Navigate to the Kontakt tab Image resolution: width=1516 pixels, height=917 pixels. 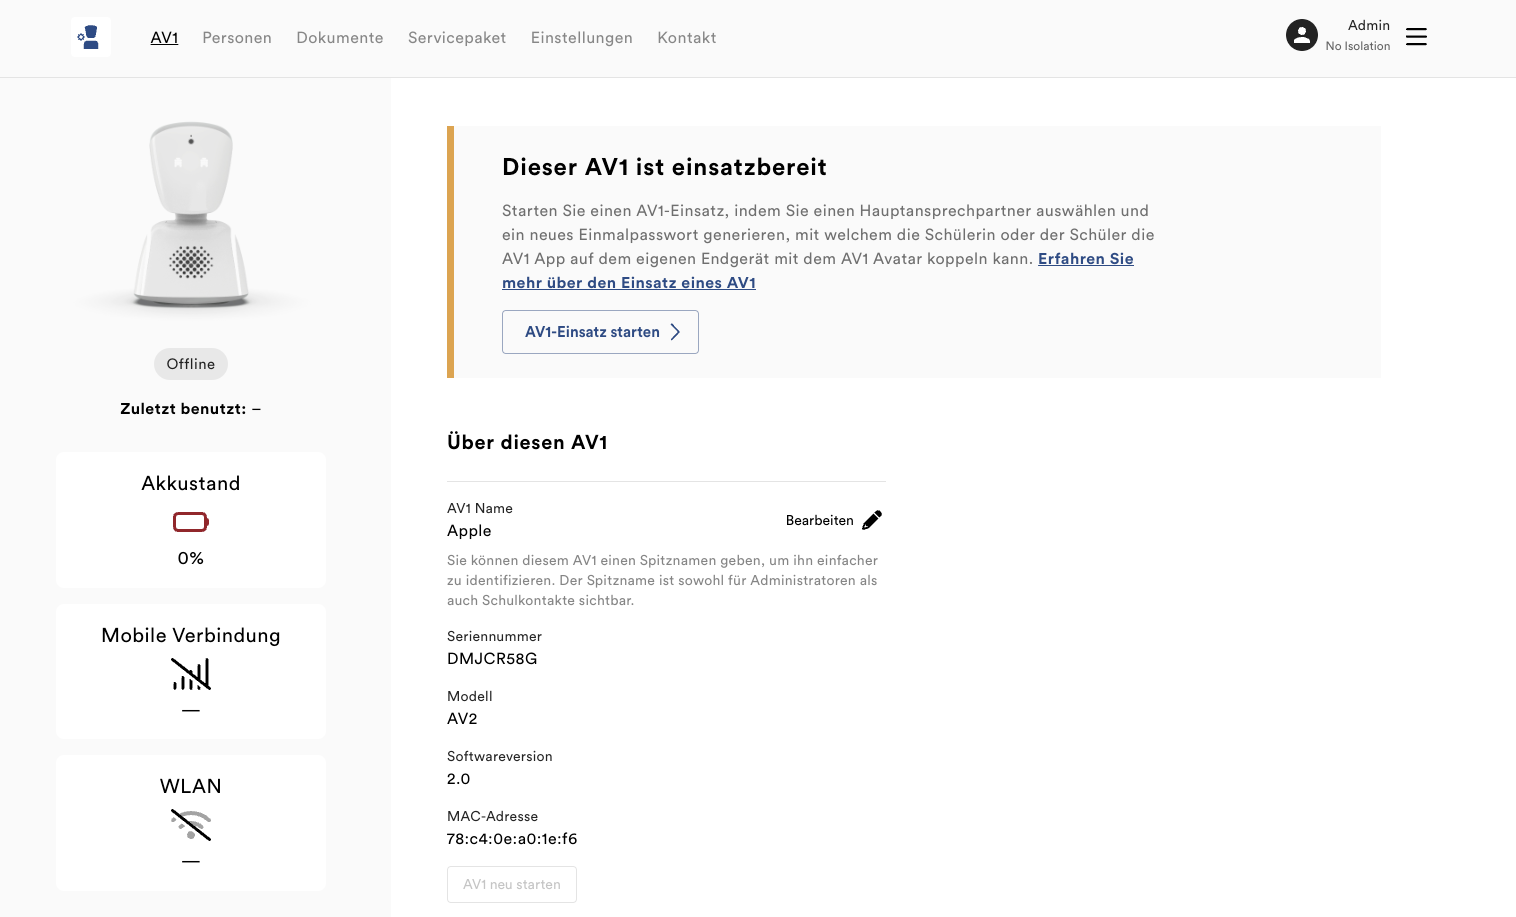687,38
